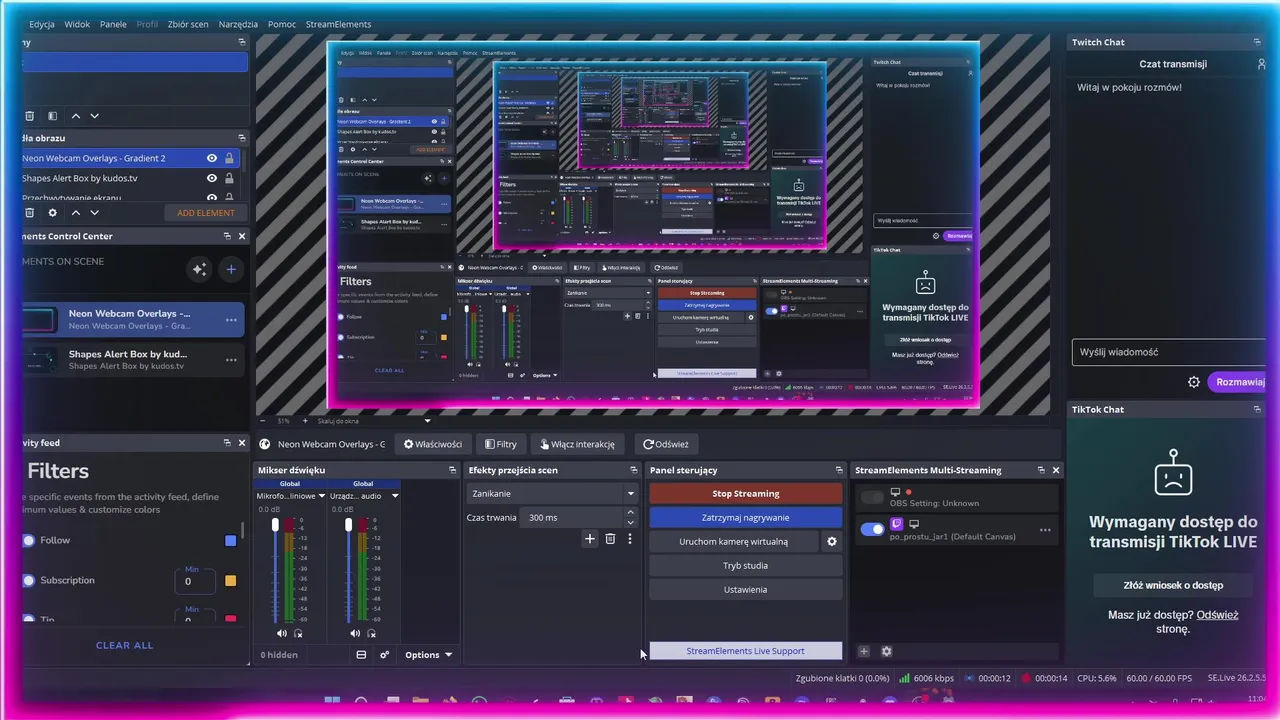Open the Panele menu

[113, 24]
